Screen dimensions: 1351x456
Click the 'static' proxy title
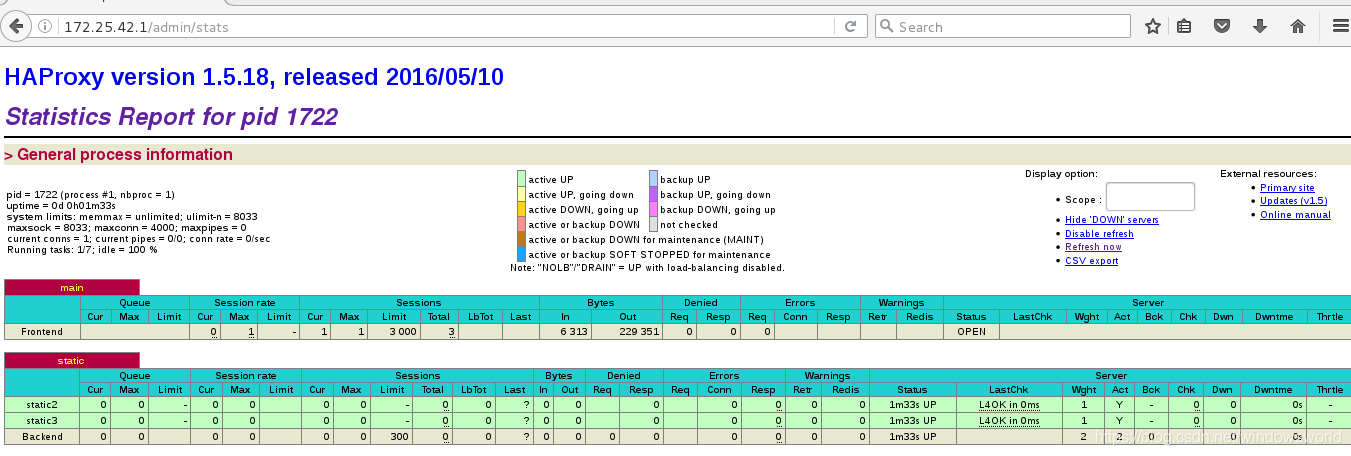(x=72, y=360)
